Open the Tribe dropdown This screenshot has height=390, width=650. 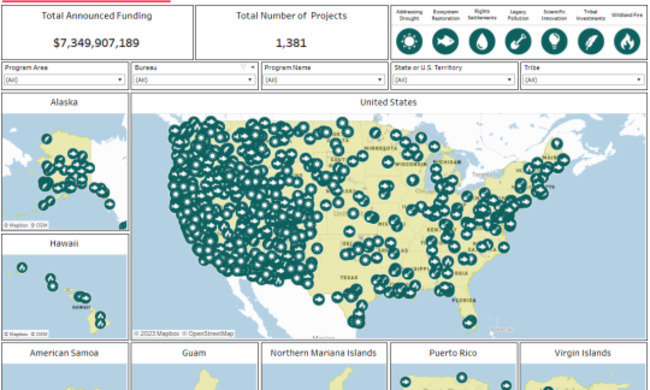click(x=583, y=80)
